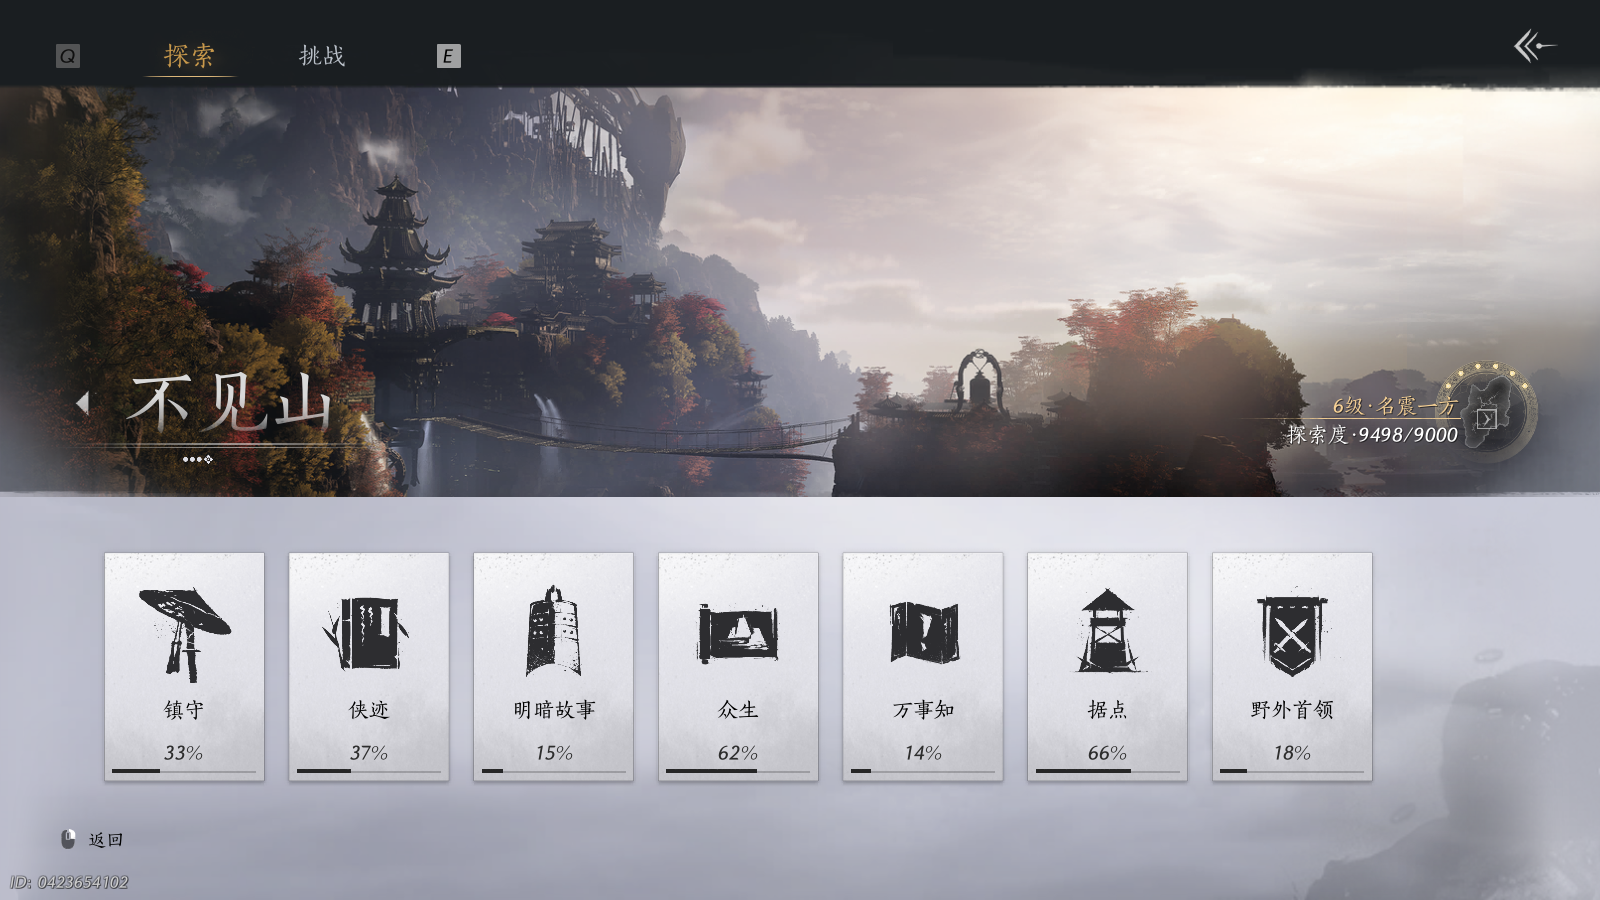
Task: Select the 探索 tab
Action: click(189, 57)
